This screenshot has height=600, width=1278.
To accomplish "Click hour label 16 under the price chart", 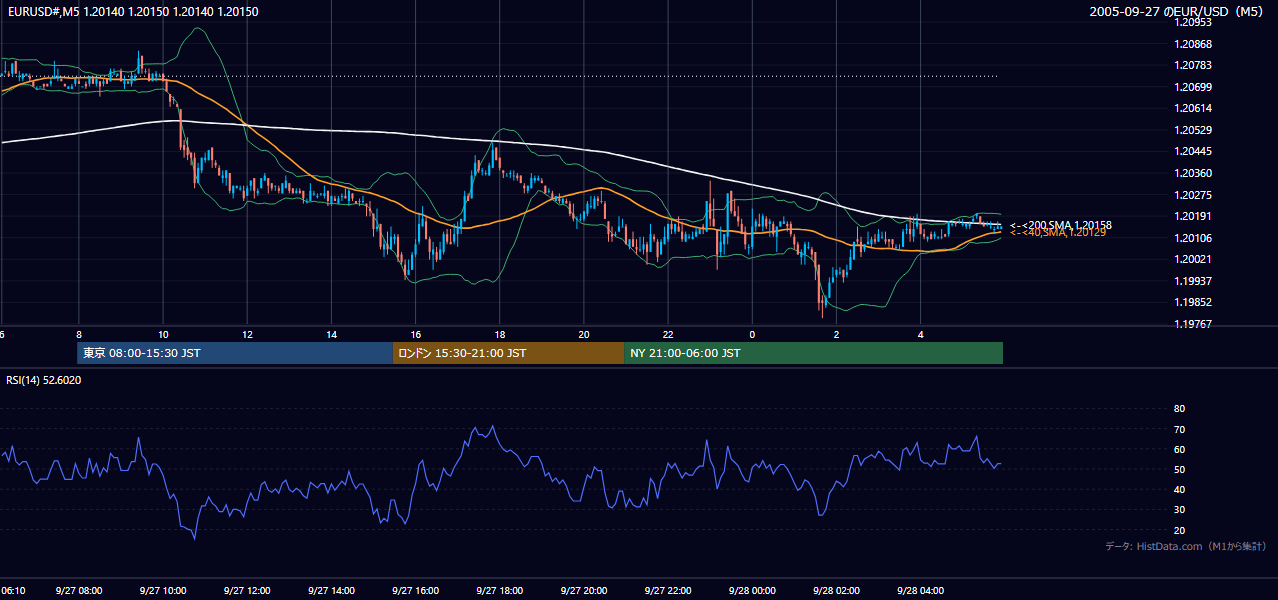I will [x=415, y=335].
